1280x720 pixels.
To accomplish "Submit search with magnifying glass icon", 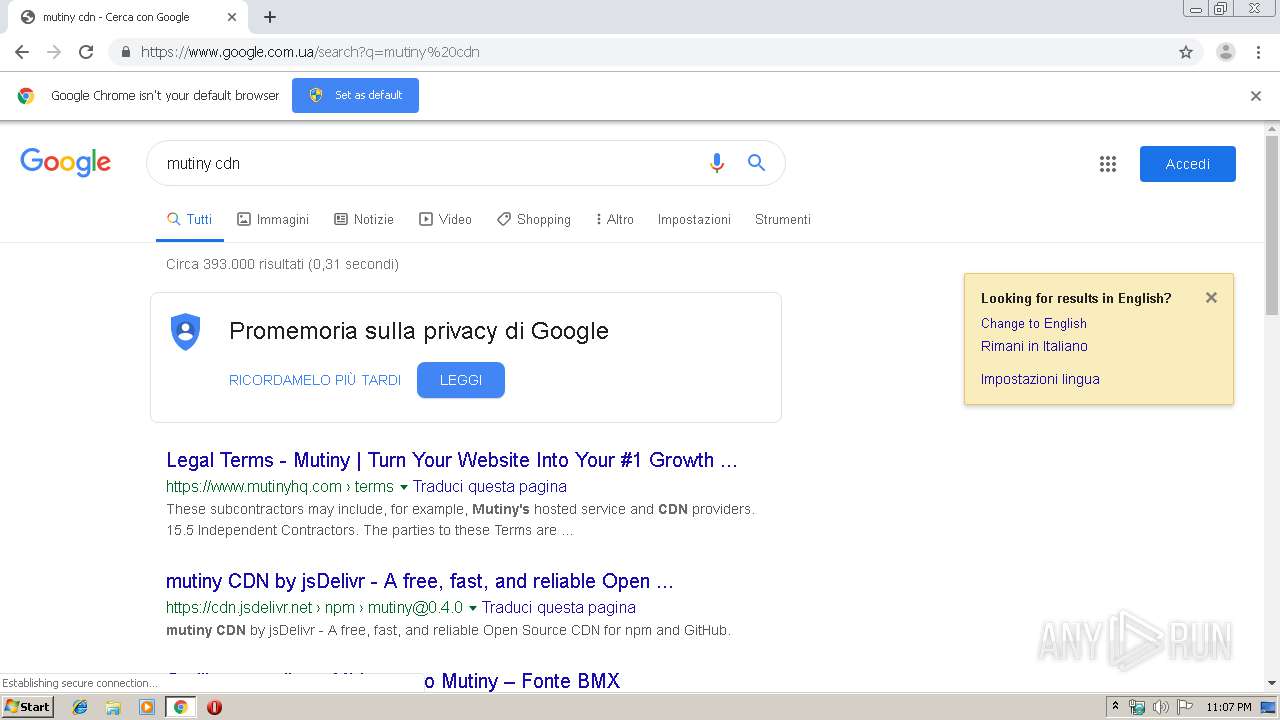I will [x=756, y=163].
